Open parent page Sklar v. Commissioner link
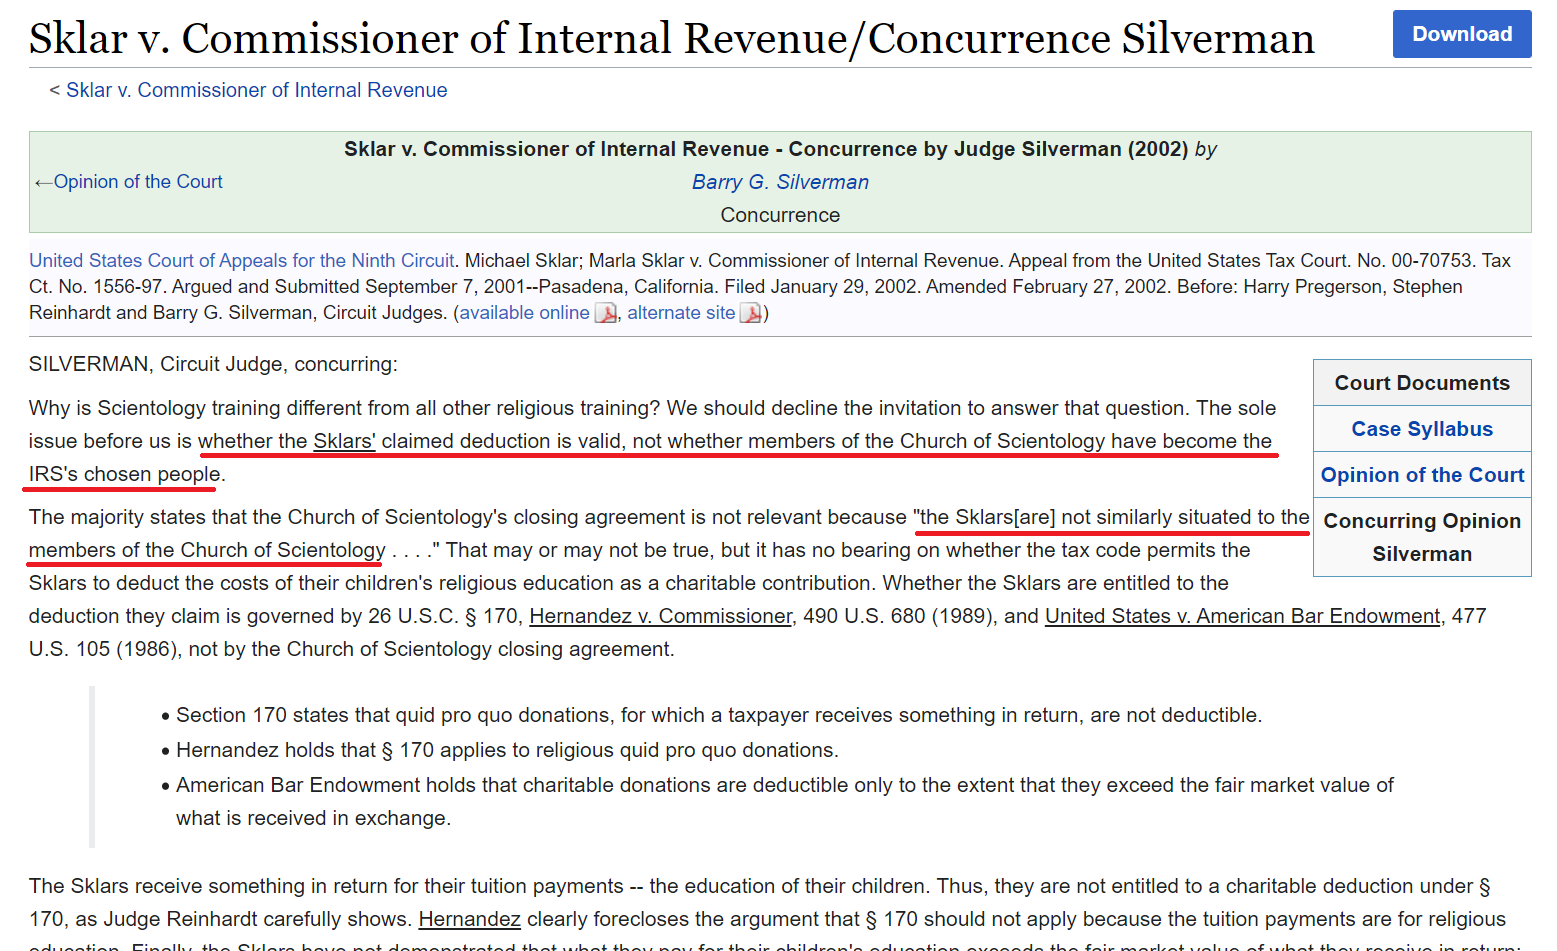1557x951 pixels. click(256, 90)
